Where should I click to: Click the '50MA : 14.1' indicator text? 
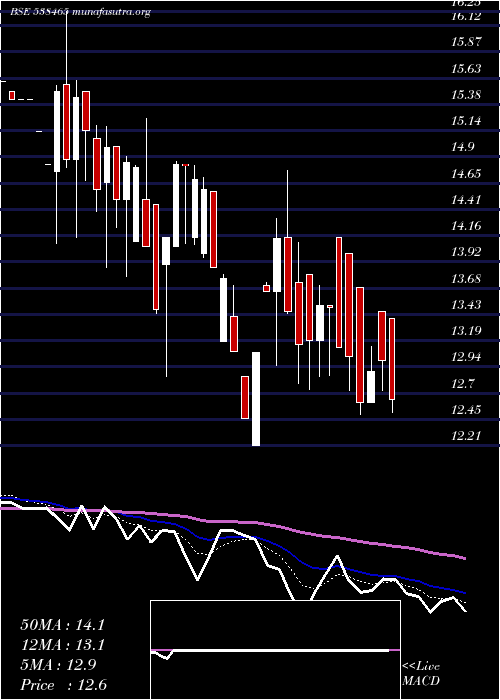(x=62, y=625)
